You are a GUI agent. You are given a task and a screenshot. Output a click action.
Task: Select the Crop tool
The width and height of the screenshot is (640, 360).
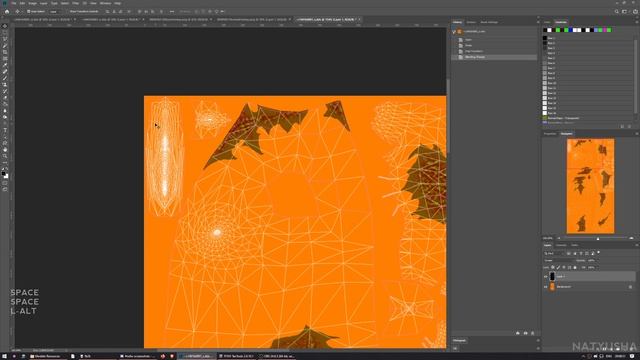(5, 52)
